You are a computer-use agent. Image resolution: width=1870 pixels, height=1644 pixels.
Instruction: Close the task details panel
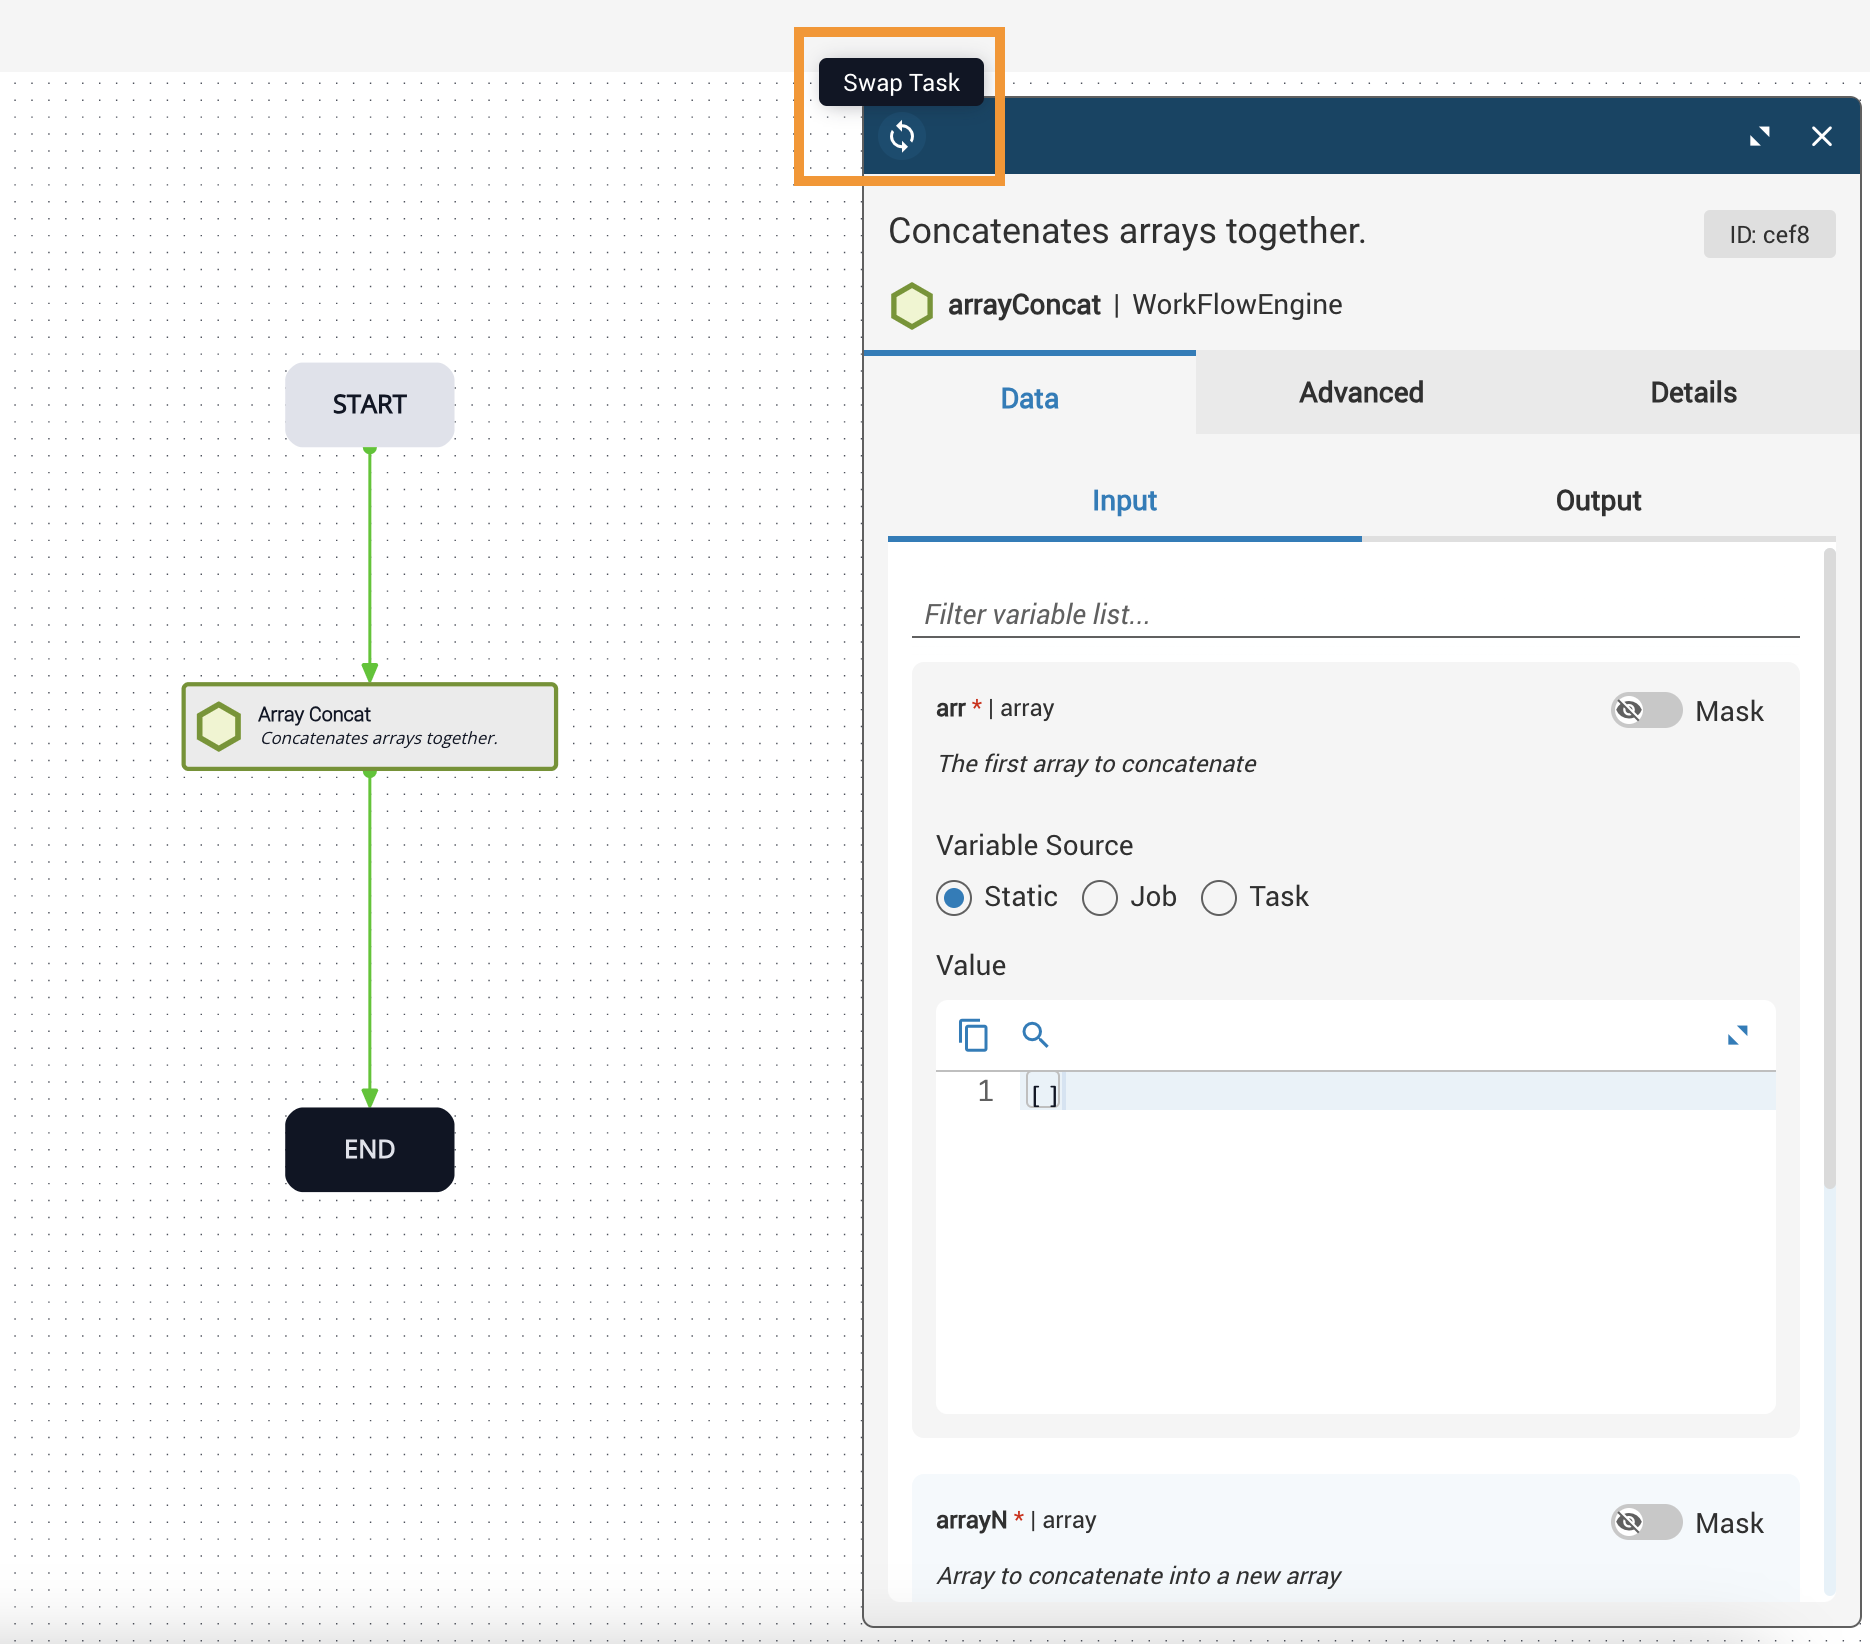tap(1821, 136)
